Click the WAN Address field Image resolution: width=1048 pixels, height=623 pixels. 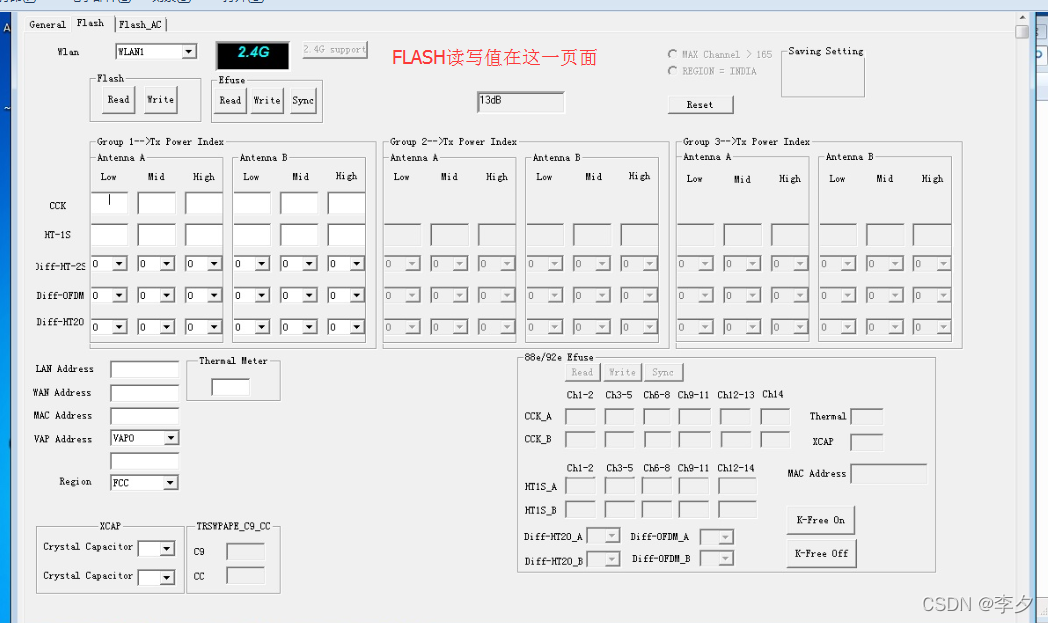[144, 393]
